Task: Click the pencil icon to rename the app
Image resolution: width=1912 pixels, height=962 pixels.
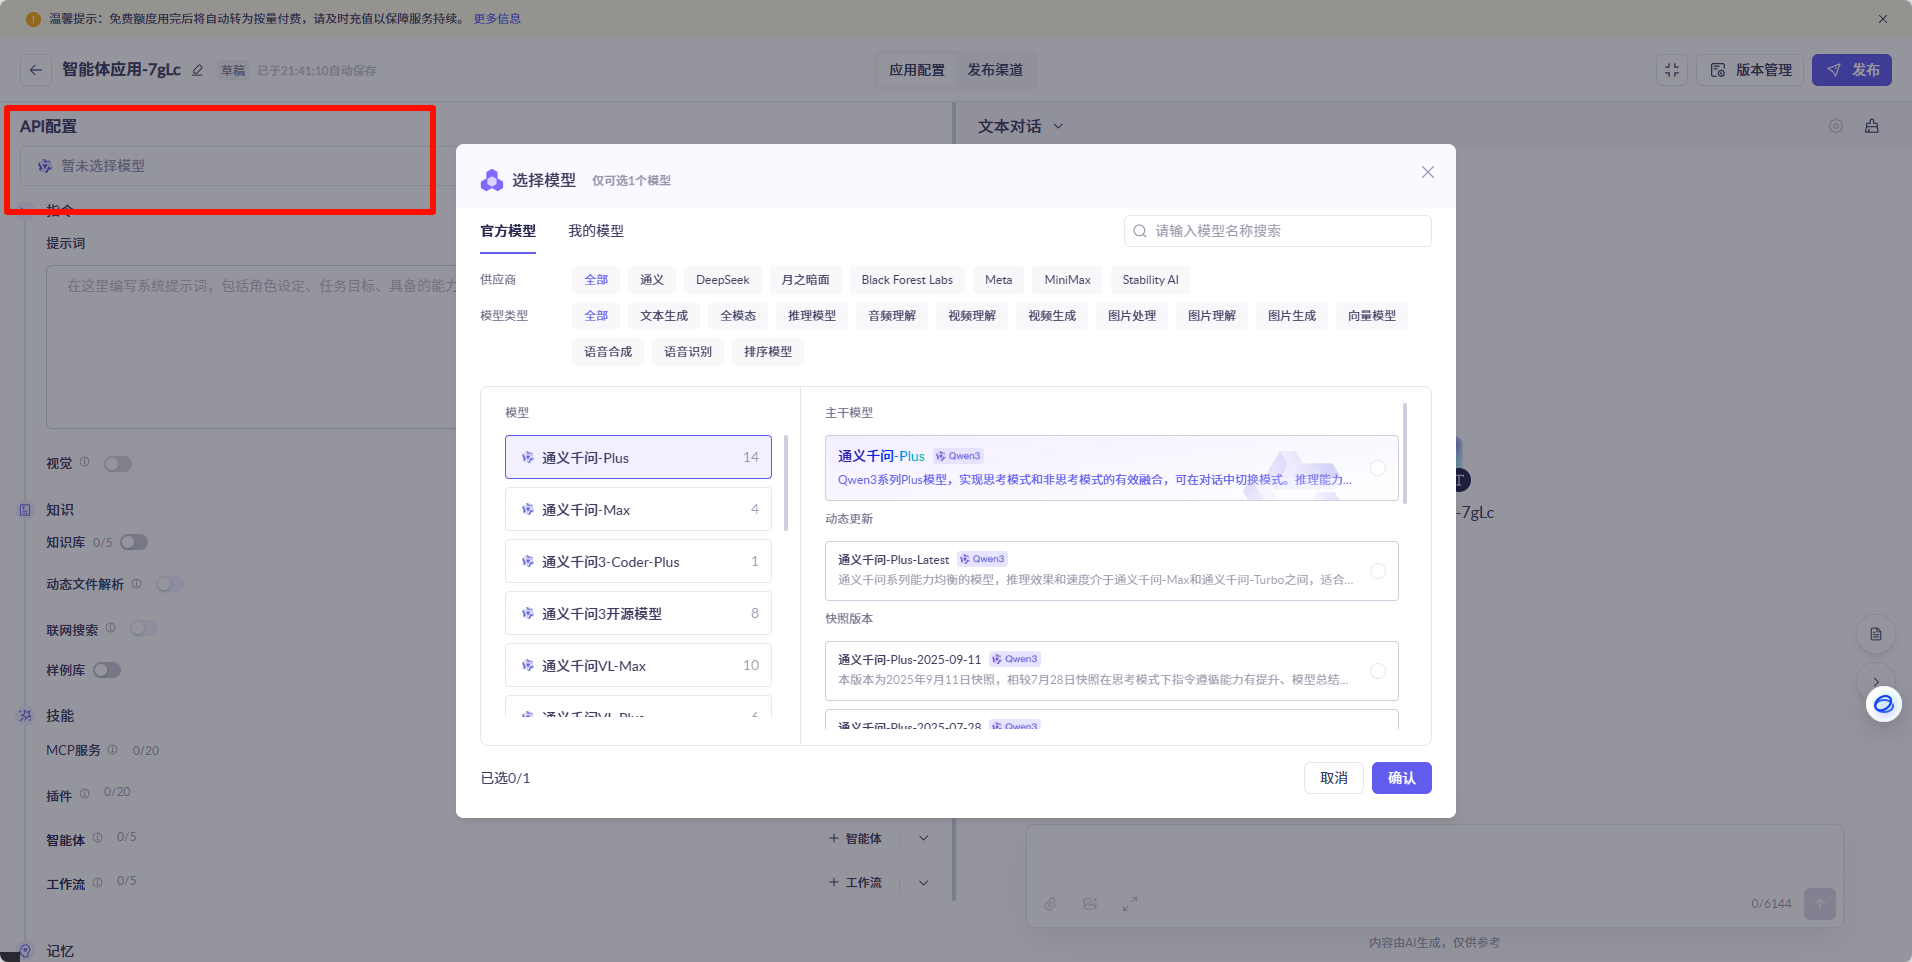Action: (x=198, y=70)
